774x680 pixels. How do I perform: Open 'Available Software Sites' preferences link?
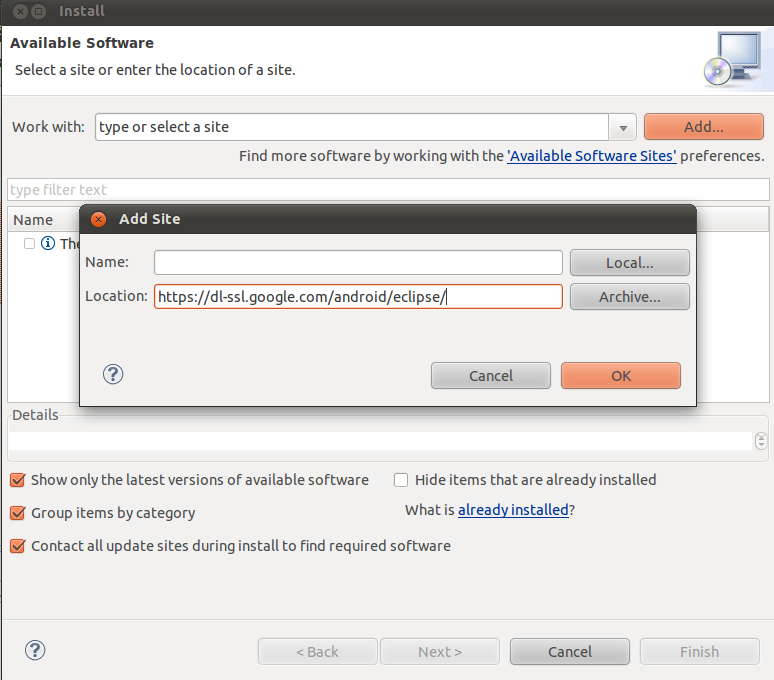click(x=591, y=156)
